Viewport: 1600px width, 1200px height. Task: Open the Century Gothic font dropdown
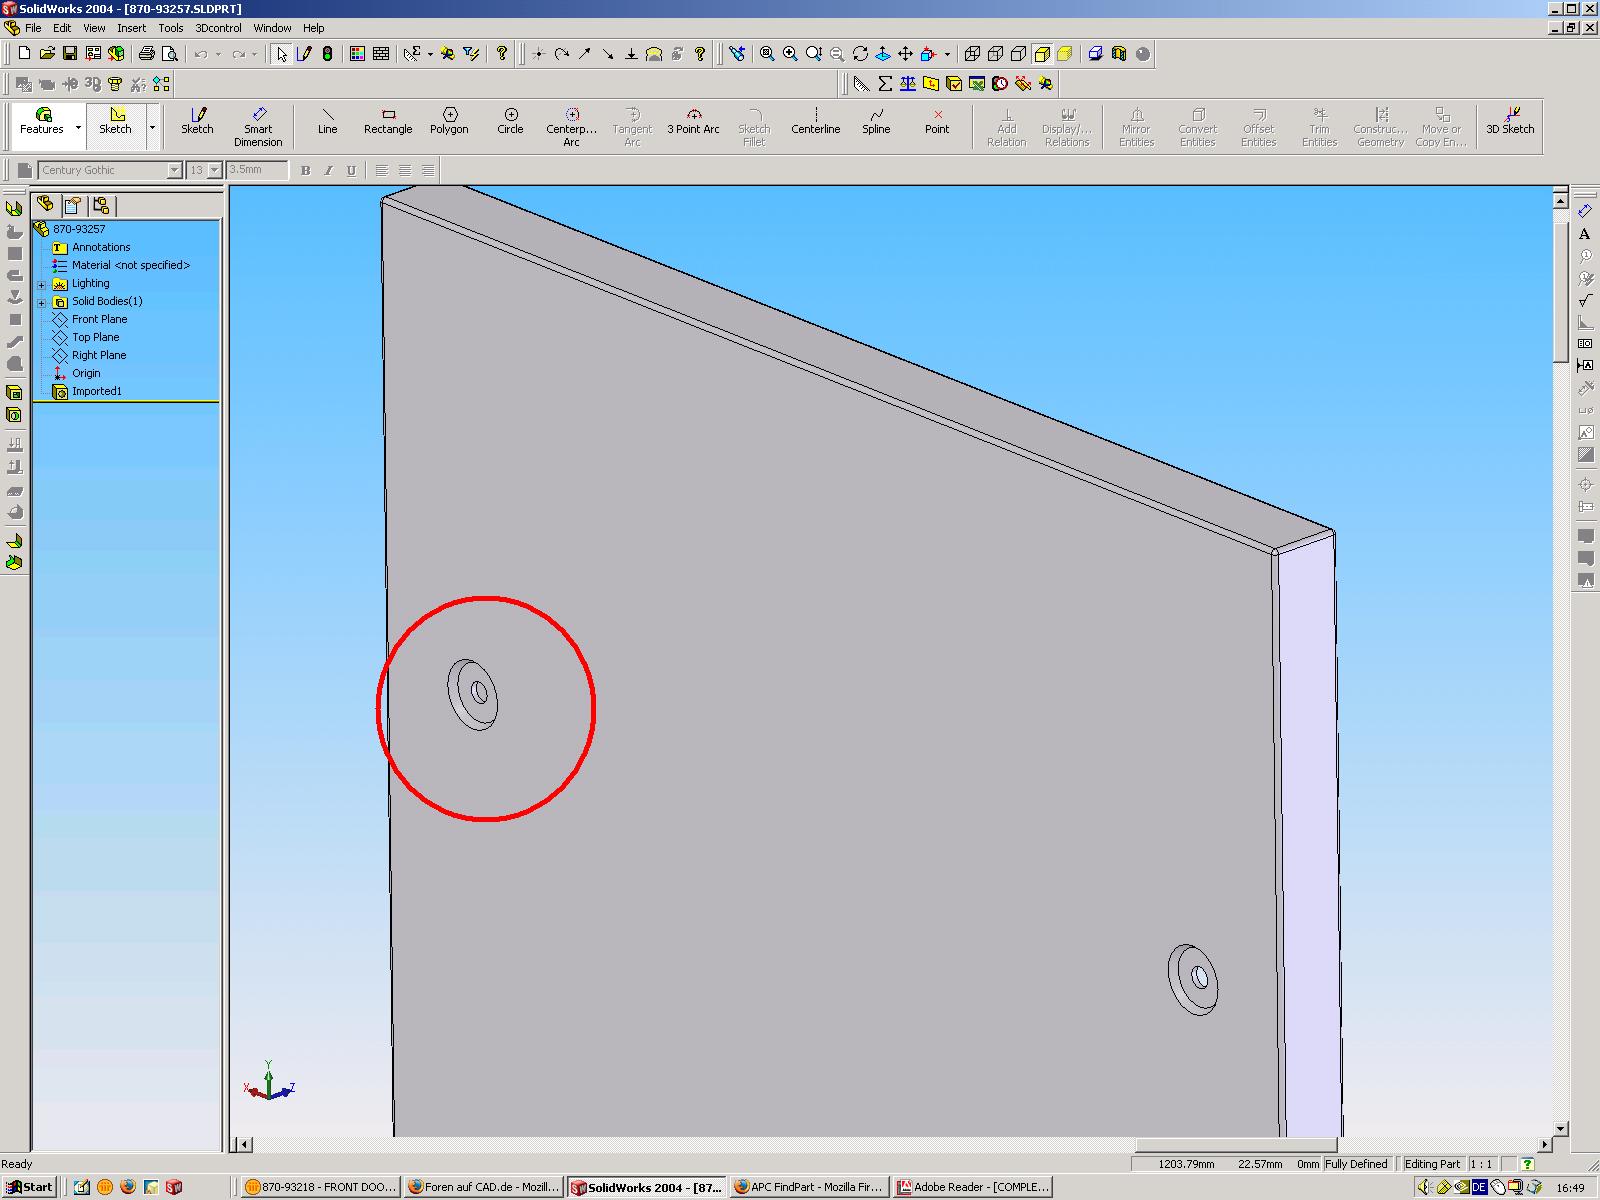[174, 171]
